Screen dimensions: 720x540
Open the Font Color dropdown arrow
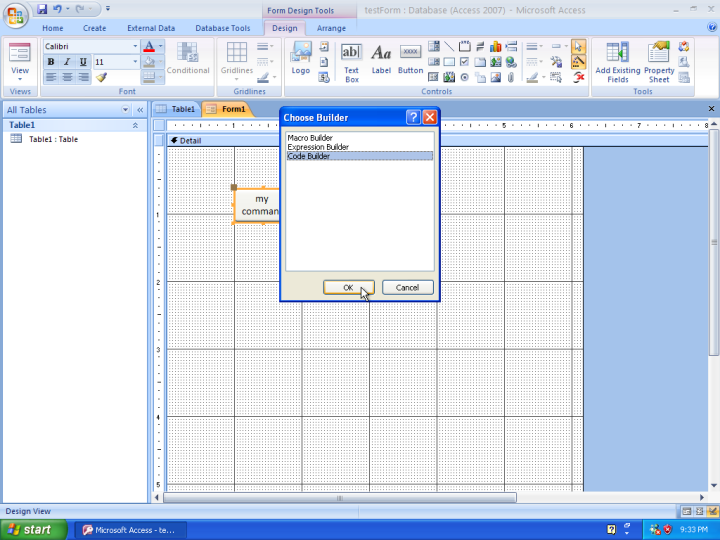(x=160, y=46)
